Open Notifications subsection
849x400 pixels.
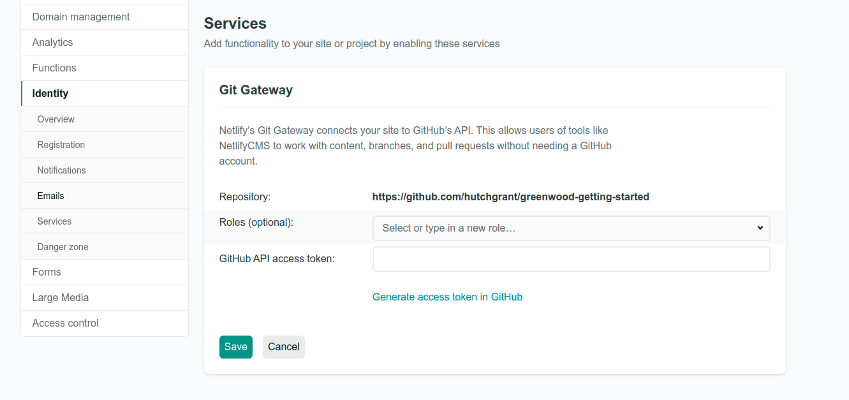pos(105,170)
